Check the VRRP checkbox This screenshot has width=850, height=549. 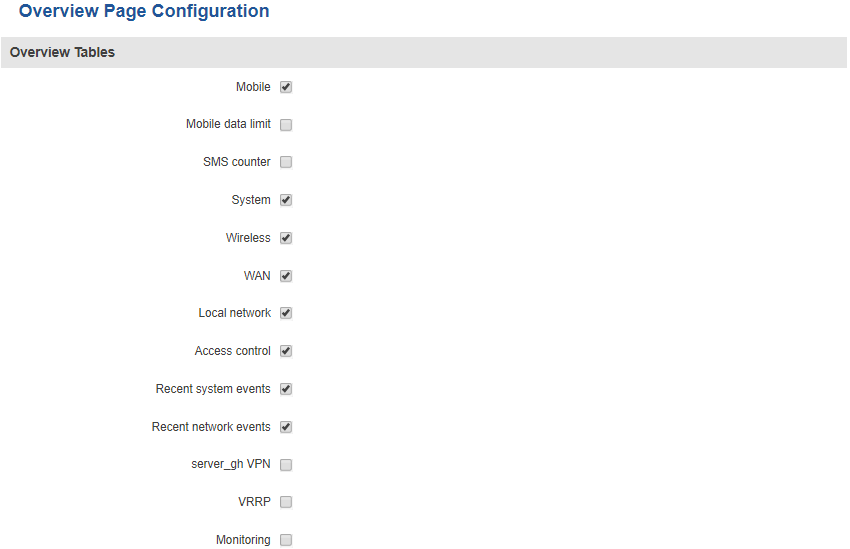coord(286,502)
